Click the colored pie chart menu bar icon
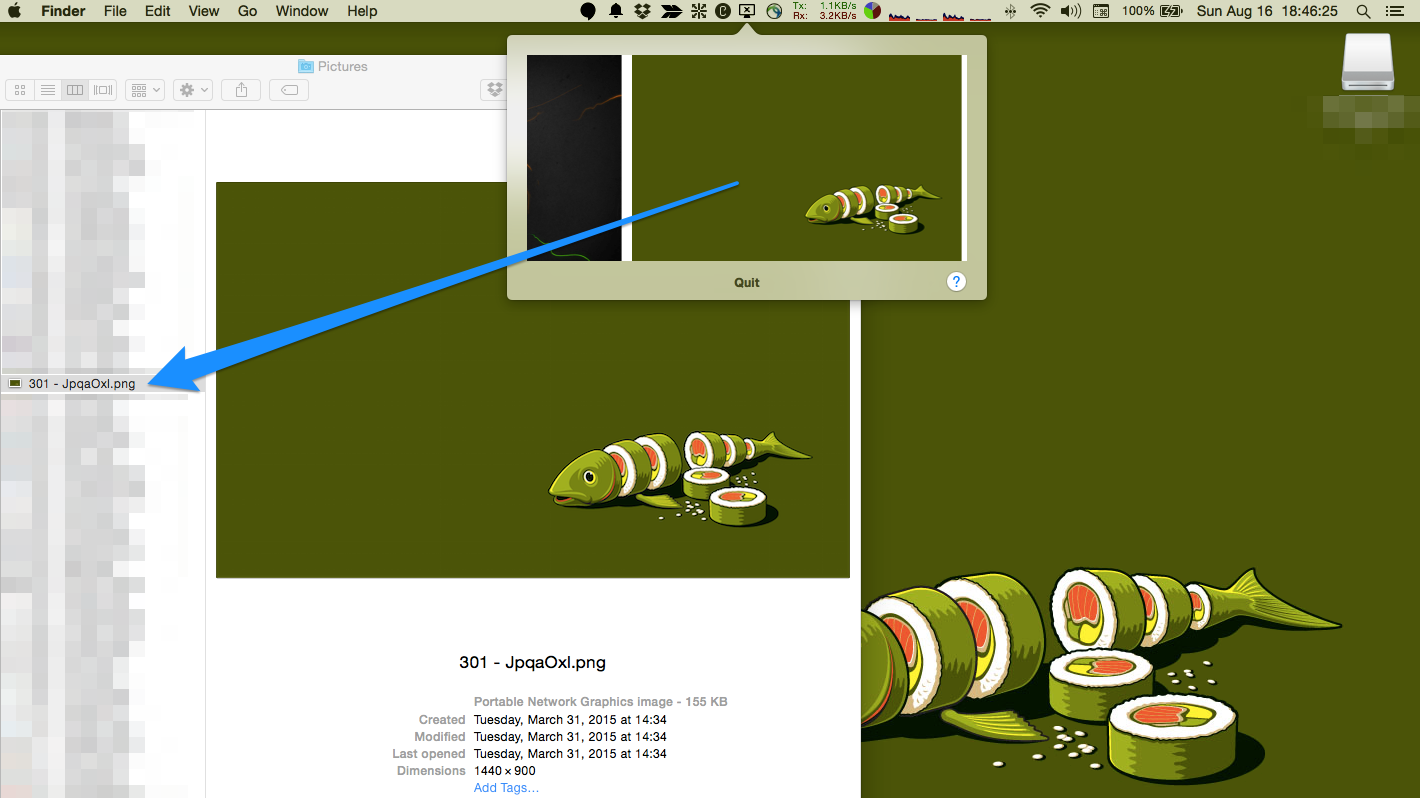The height and width of the screenshot is (798, 1420). [x=873, y=11]
